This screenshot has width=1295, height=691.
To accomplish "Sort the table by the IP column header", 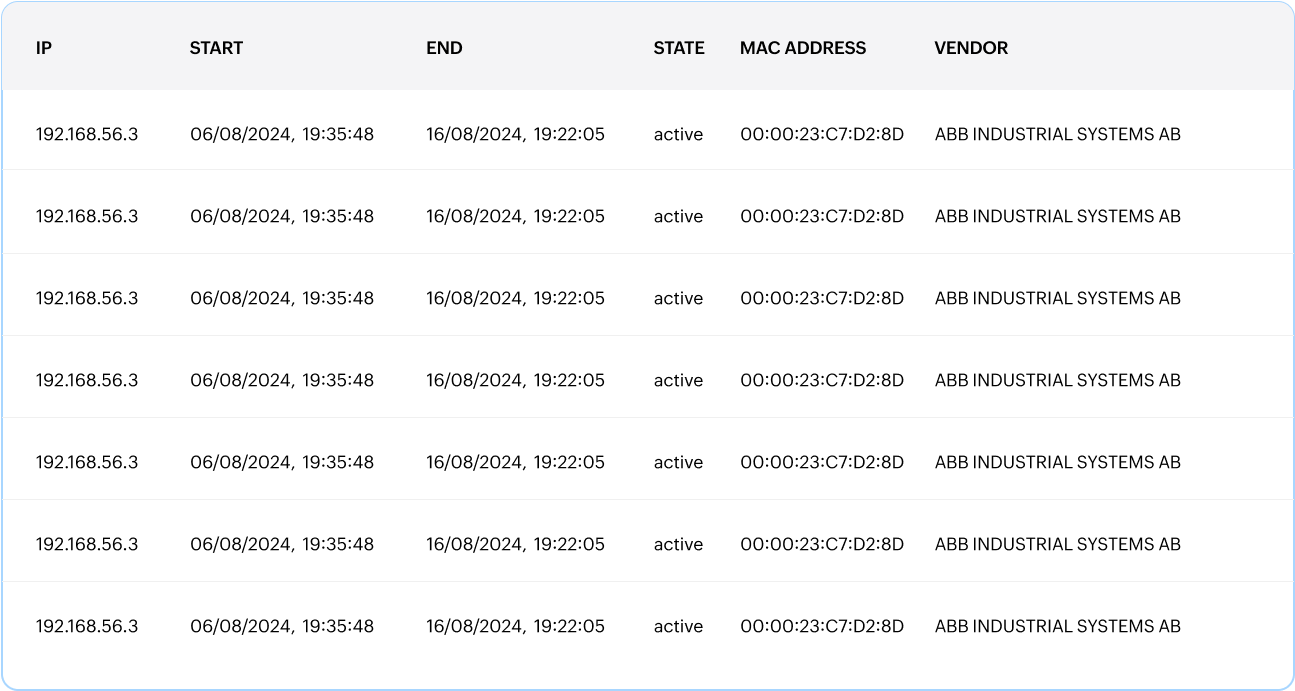I will click(44, 47).
